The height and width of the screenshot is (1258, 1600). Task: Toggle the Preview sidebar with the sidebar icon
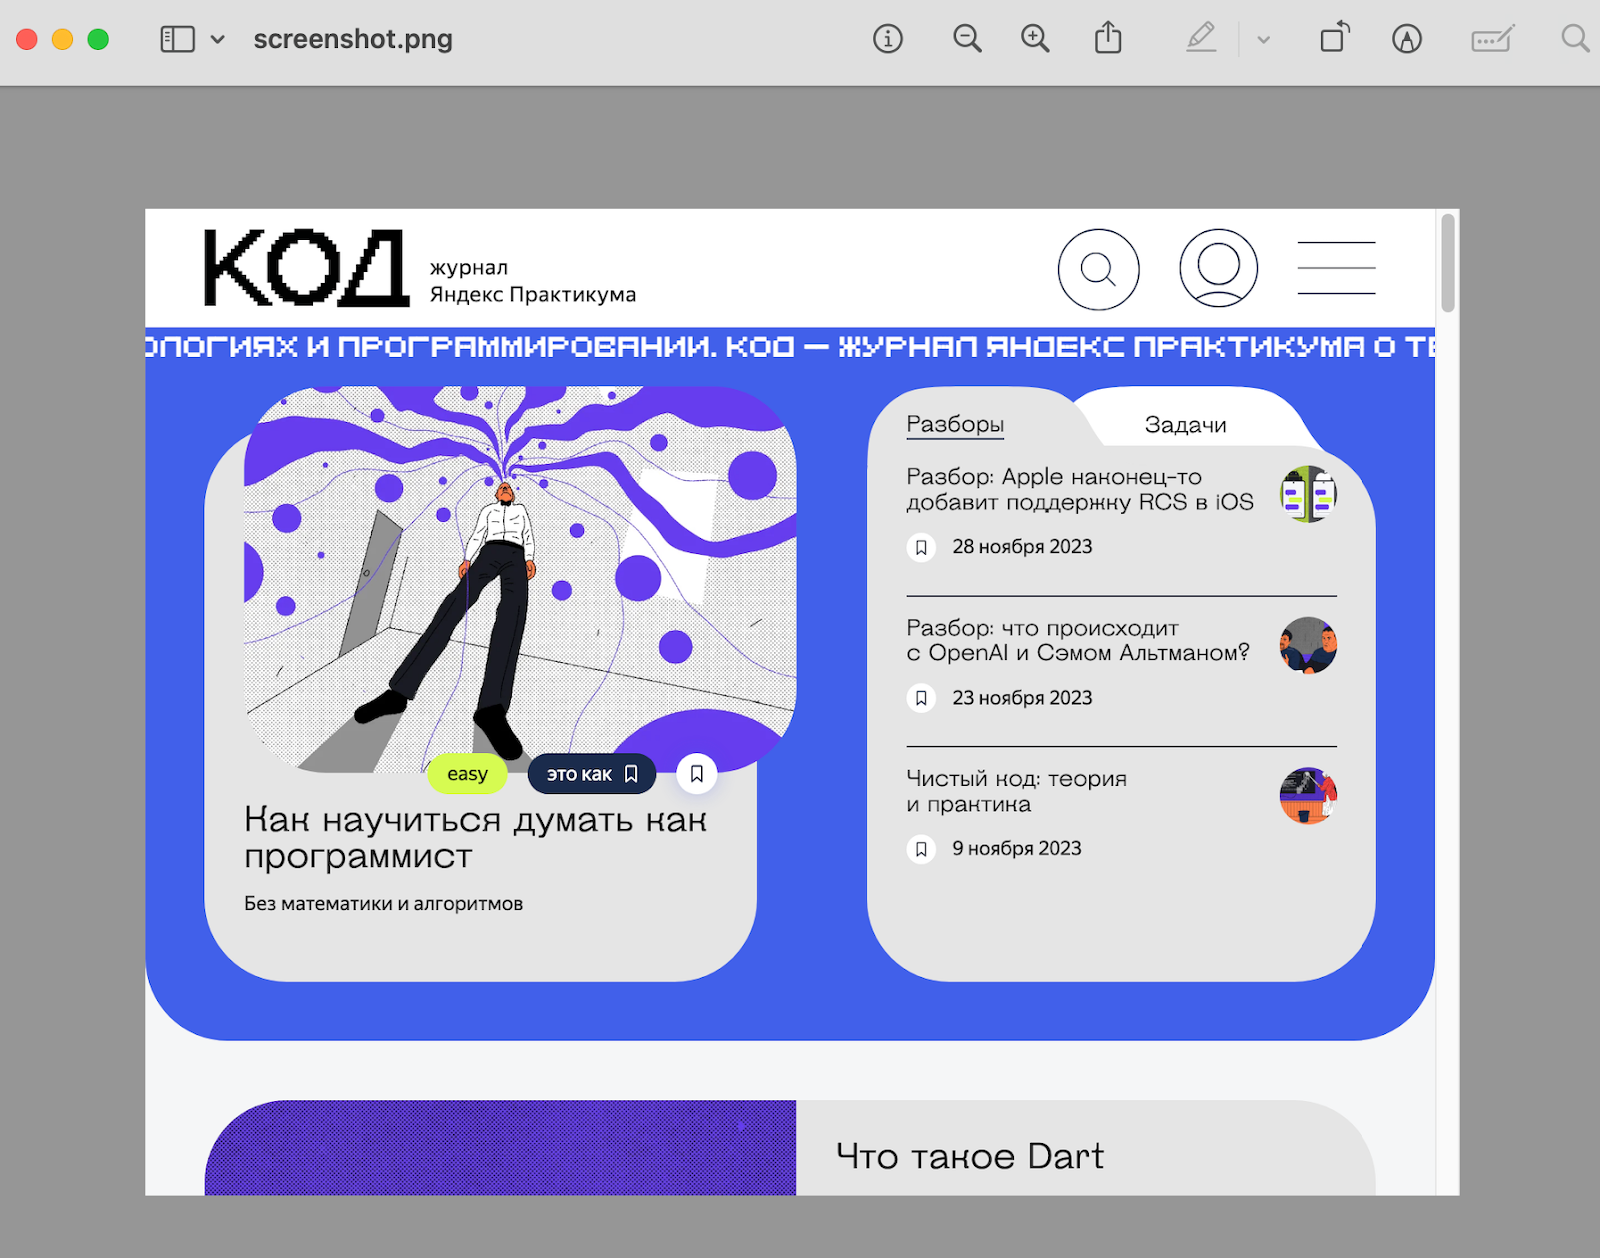[176, 39]
